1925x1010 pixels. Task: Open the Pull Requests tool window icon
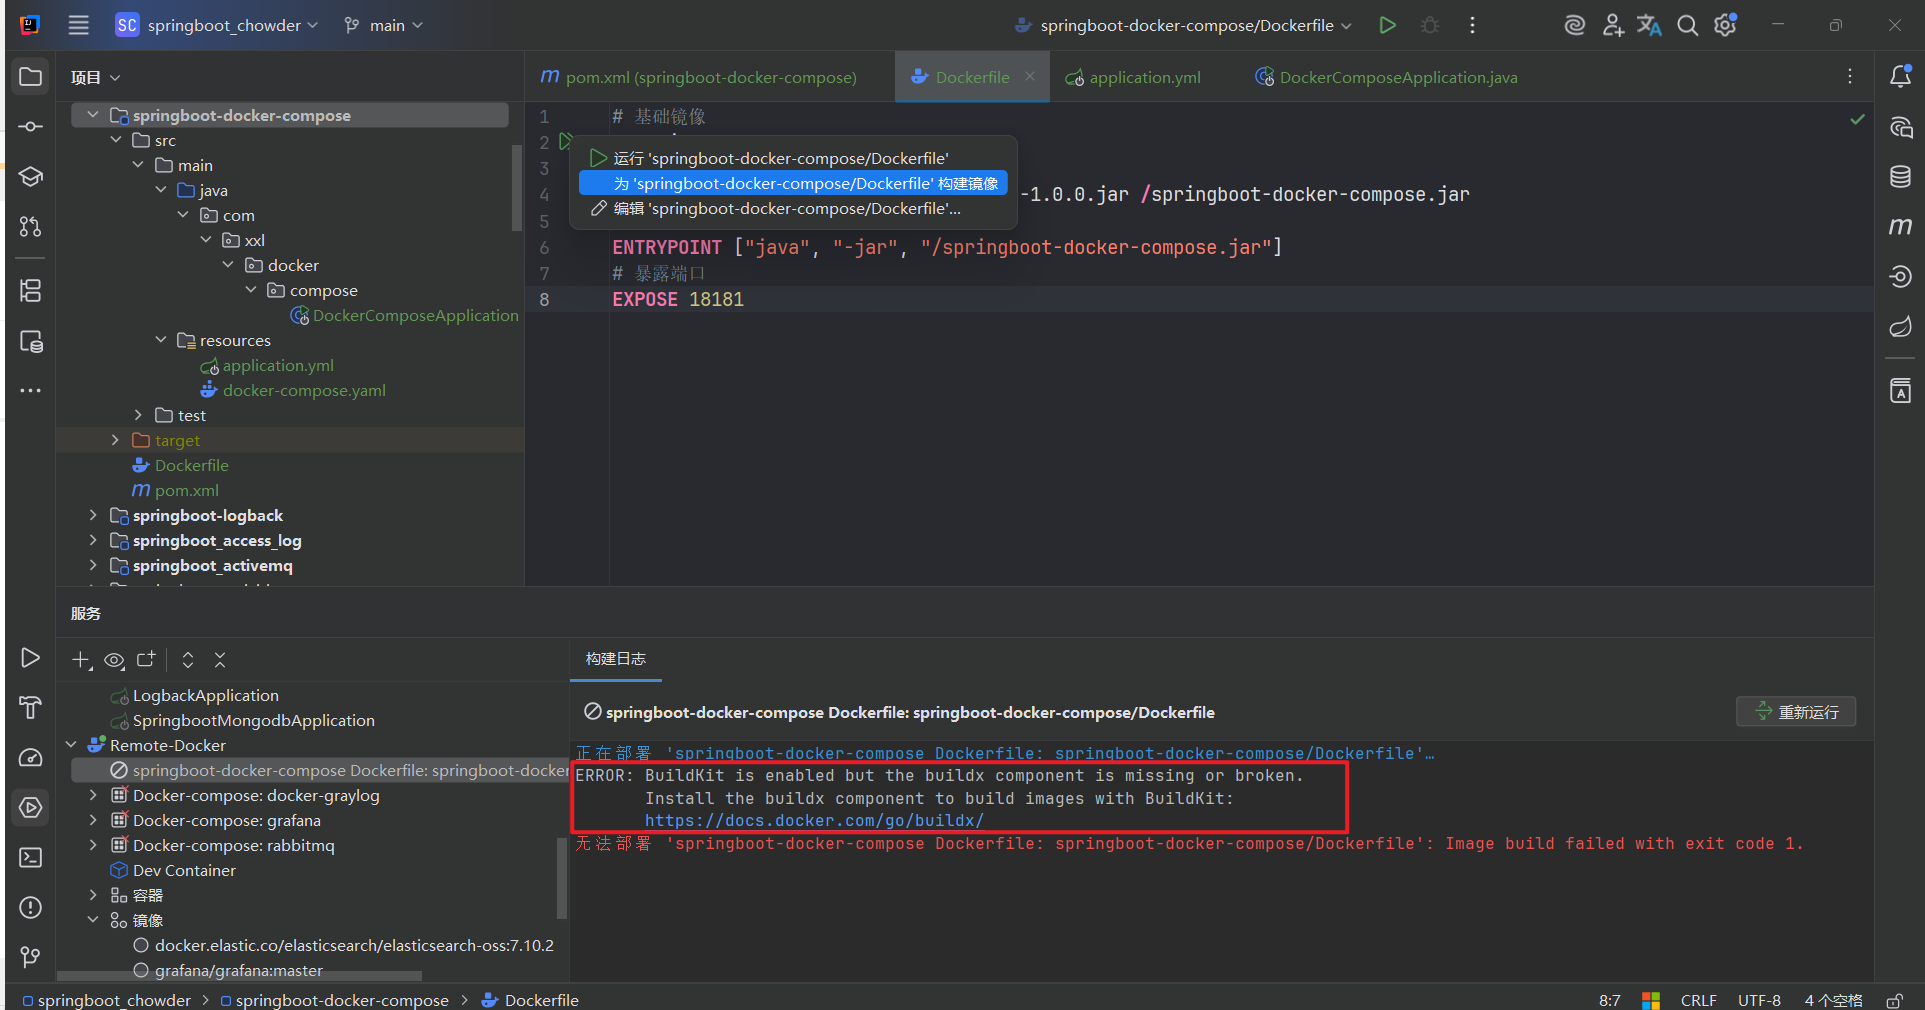pos(31,227)
